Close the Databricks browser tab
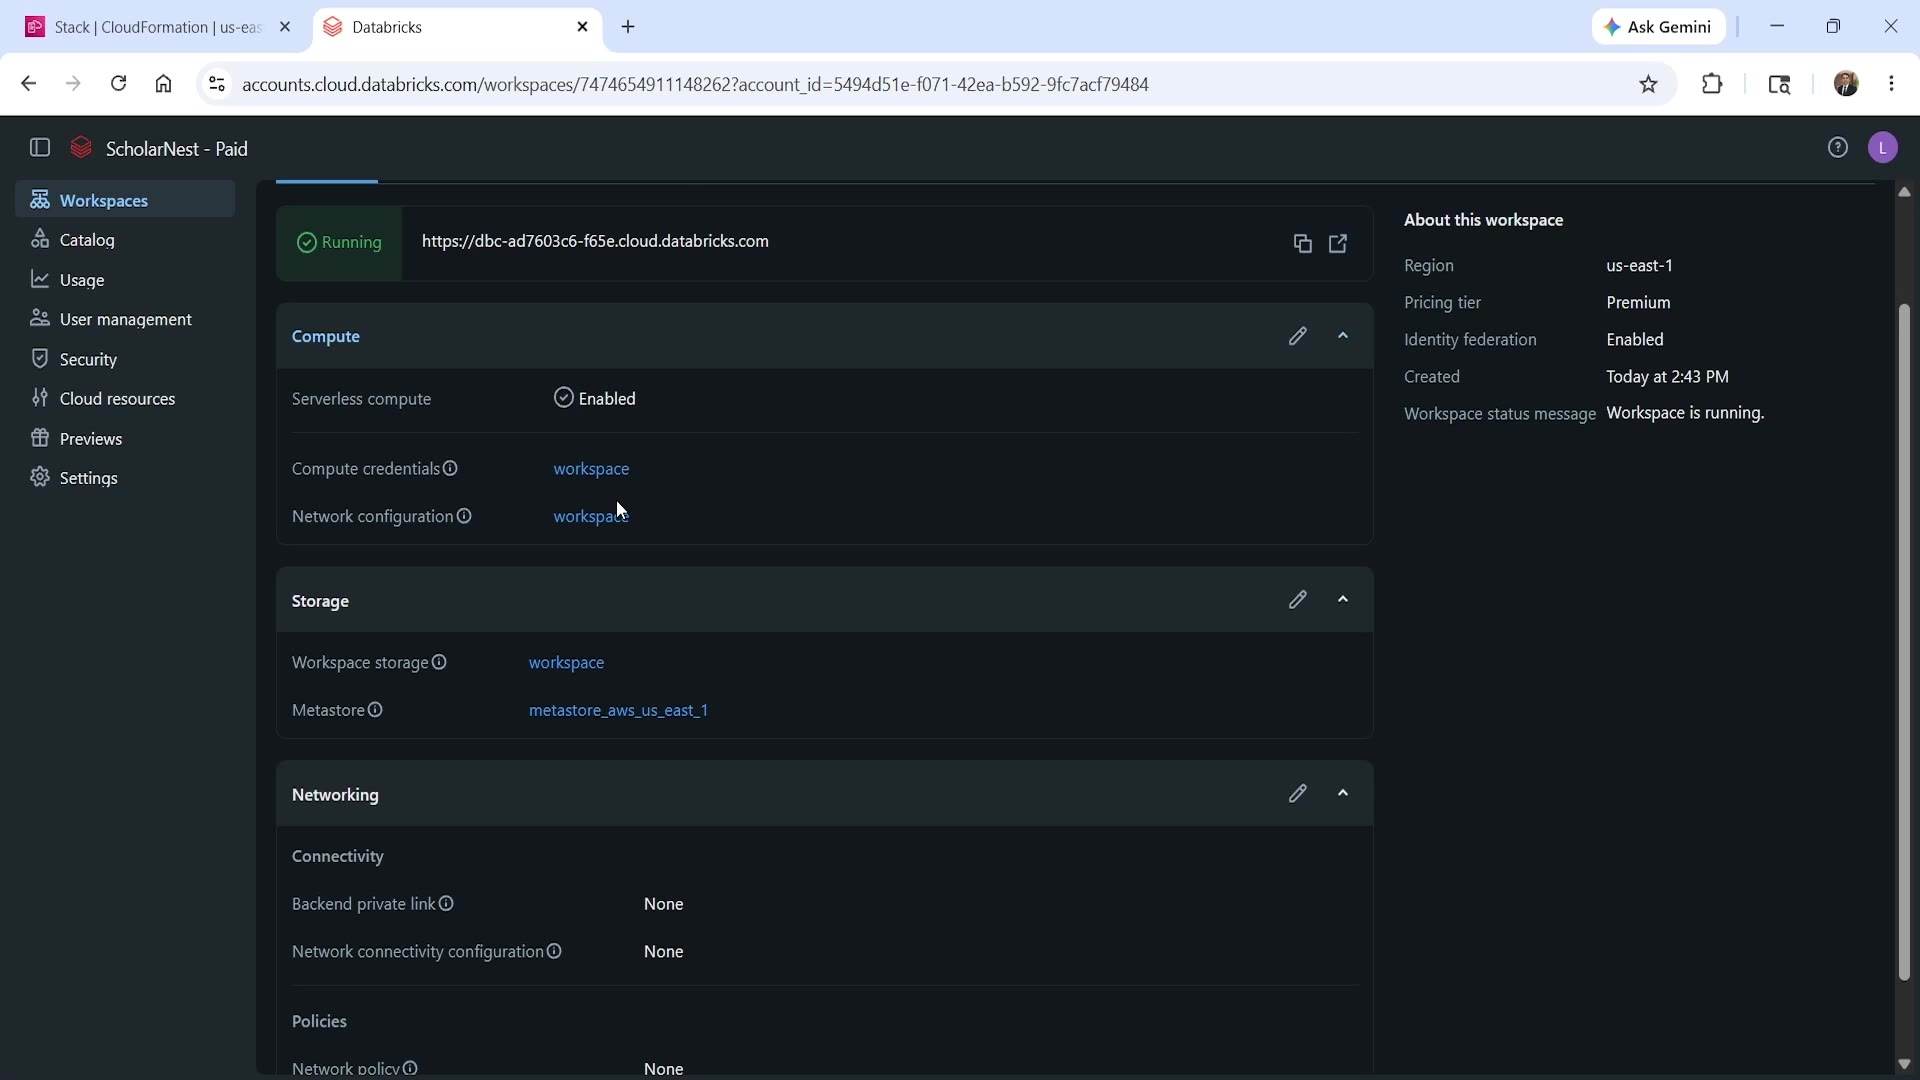 coord(583,27)
